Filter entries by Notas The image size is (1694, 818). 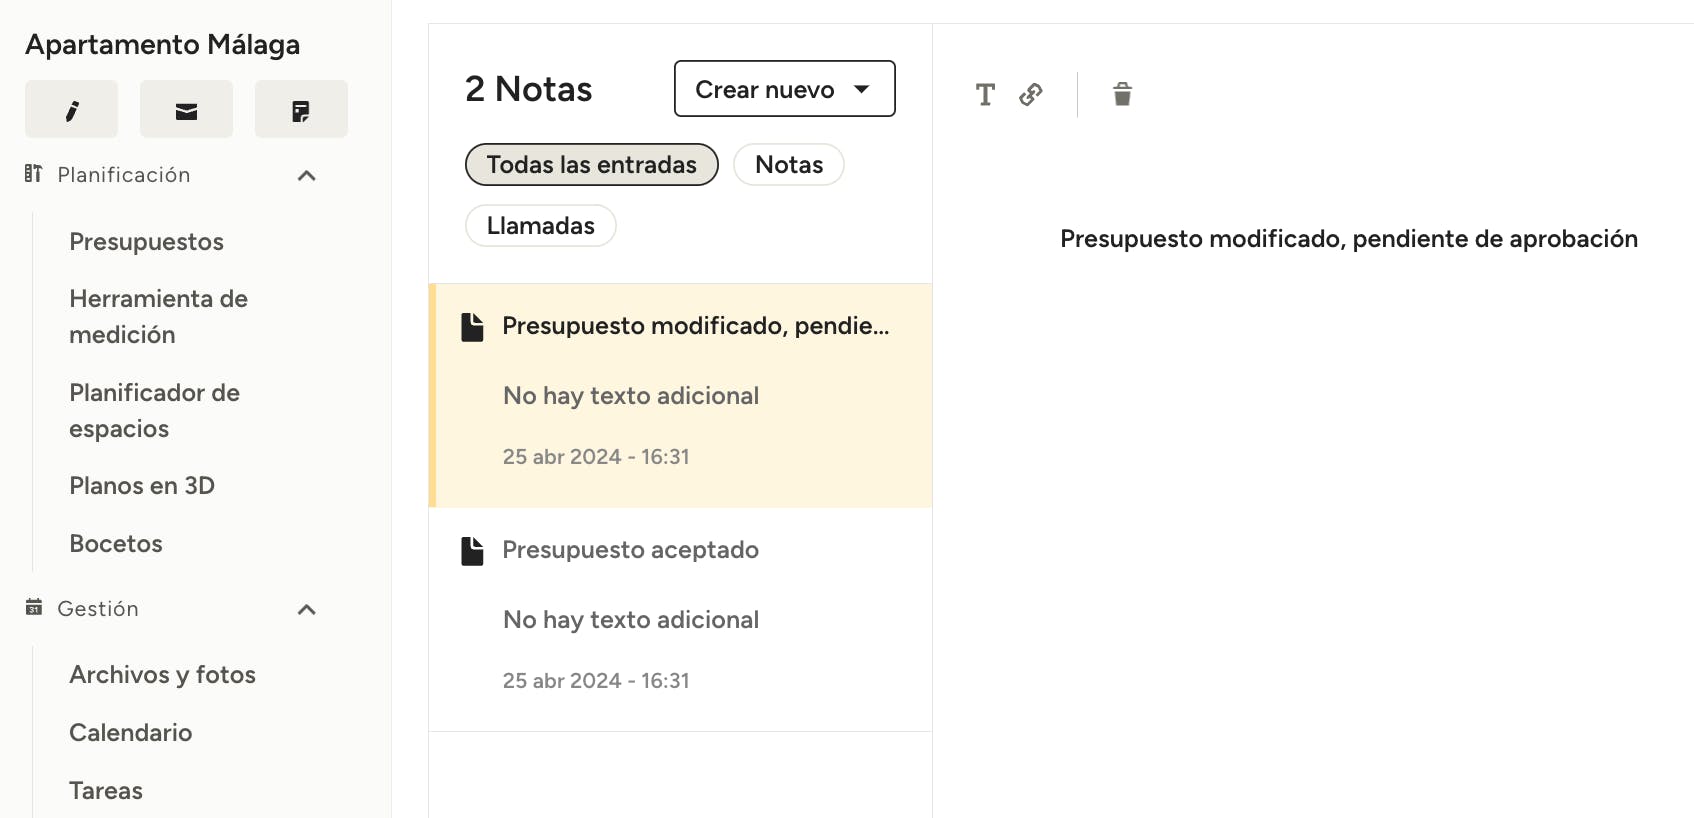coord(789,165)
